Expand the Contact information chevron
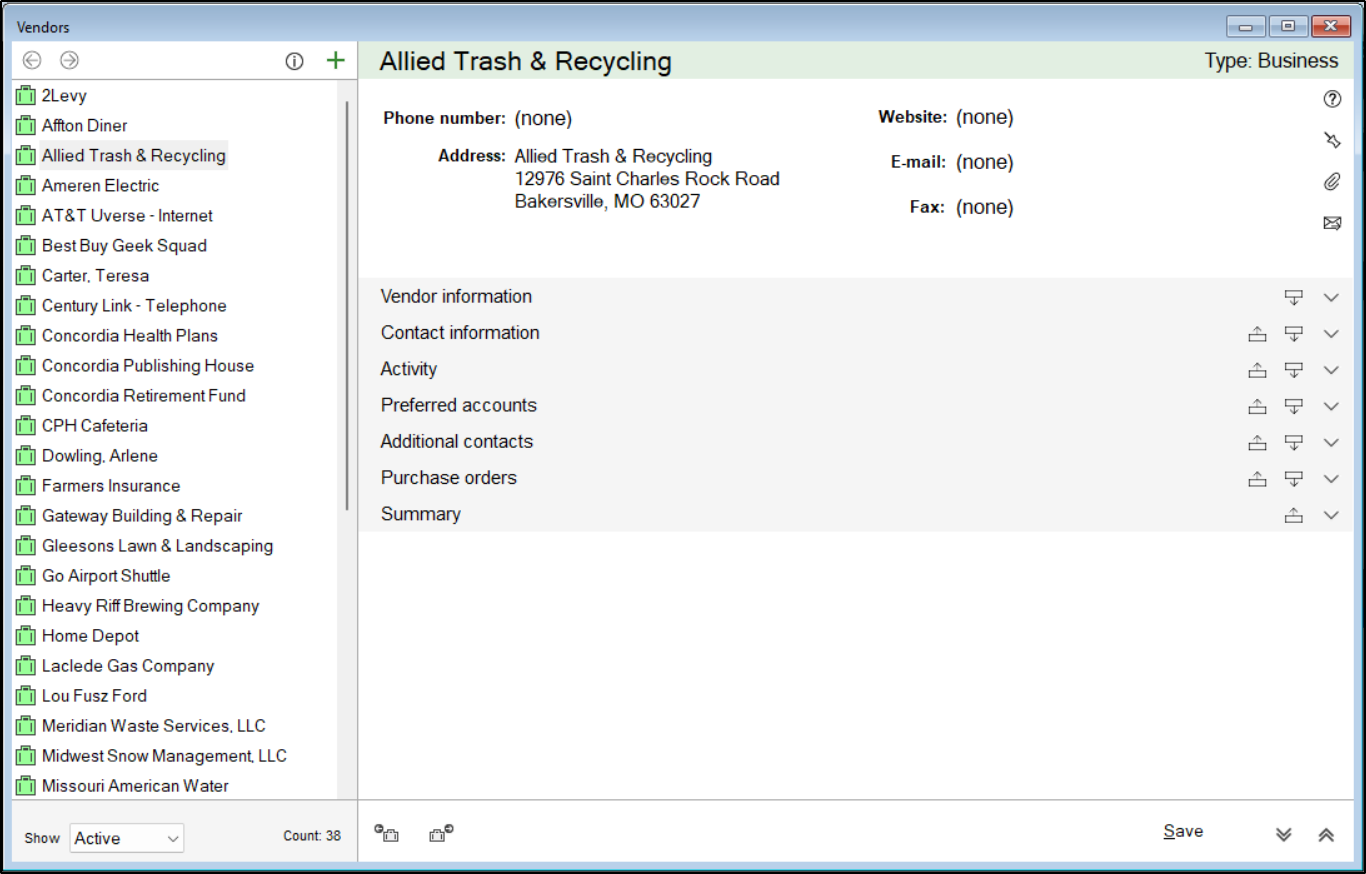The height and width of the screenshot is (874, 1366). pos(1330,334)
